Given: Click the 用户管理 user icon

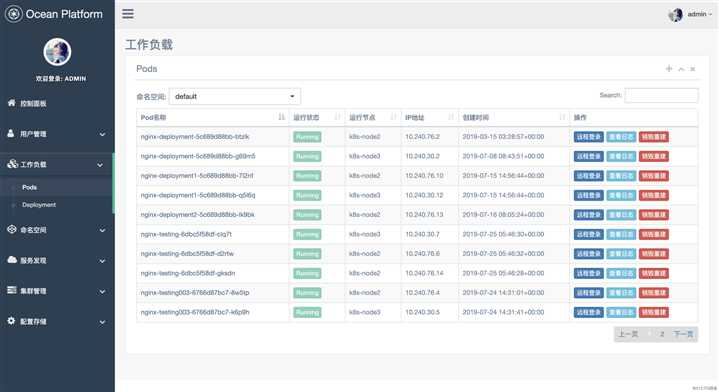Looking at the screenshot, I should click(x=11, y=133).
